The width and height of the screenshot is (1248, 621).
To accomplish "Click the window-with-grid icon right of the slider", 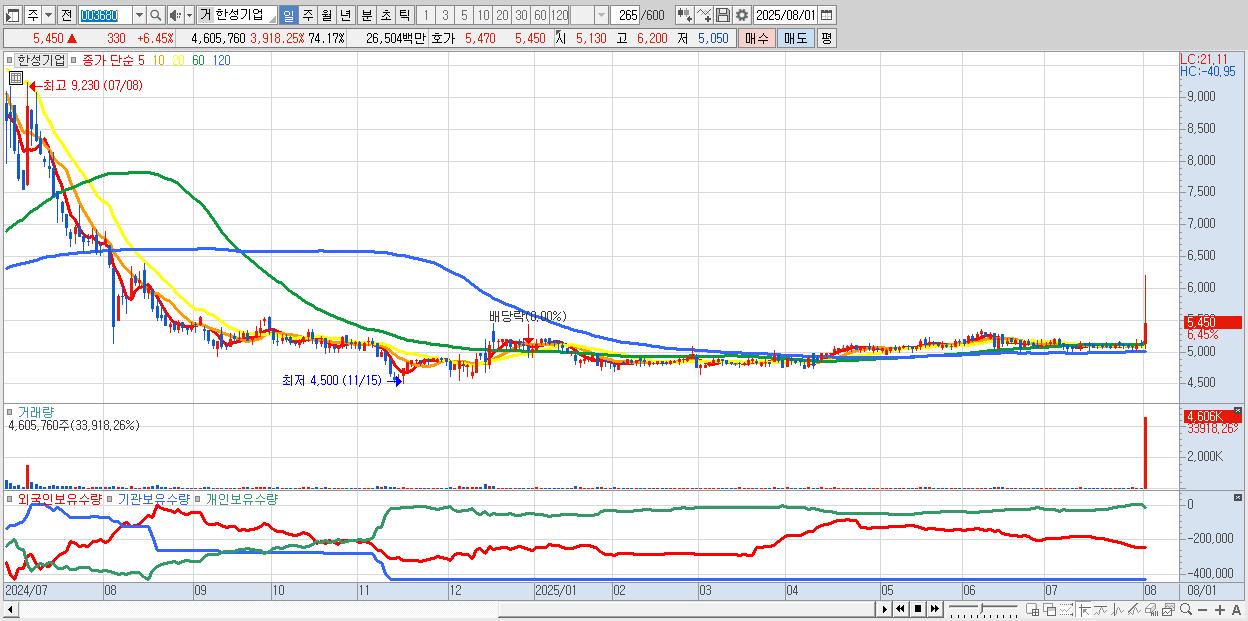I will 1033,609.
